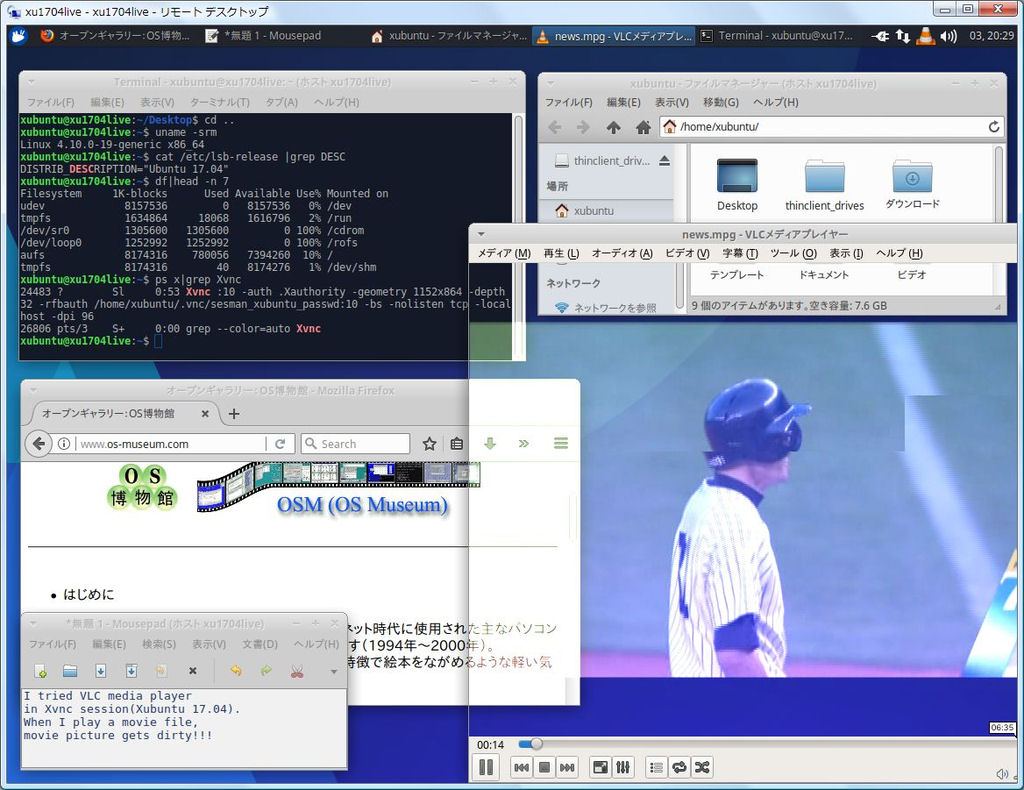Open Mousepad 検索(S) menu

coord(159,644)
